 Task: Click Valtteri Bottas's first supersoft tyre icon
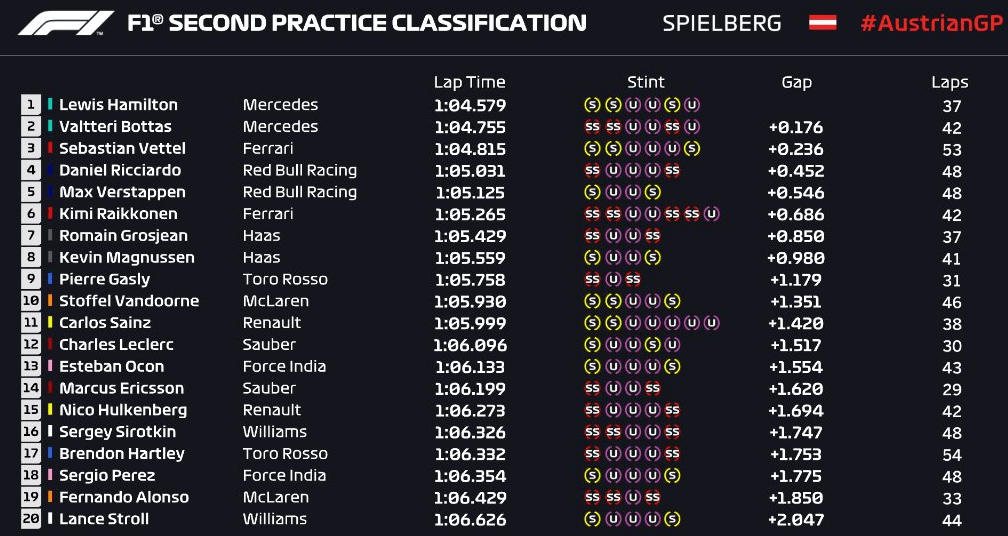click(x=591, y=127)
